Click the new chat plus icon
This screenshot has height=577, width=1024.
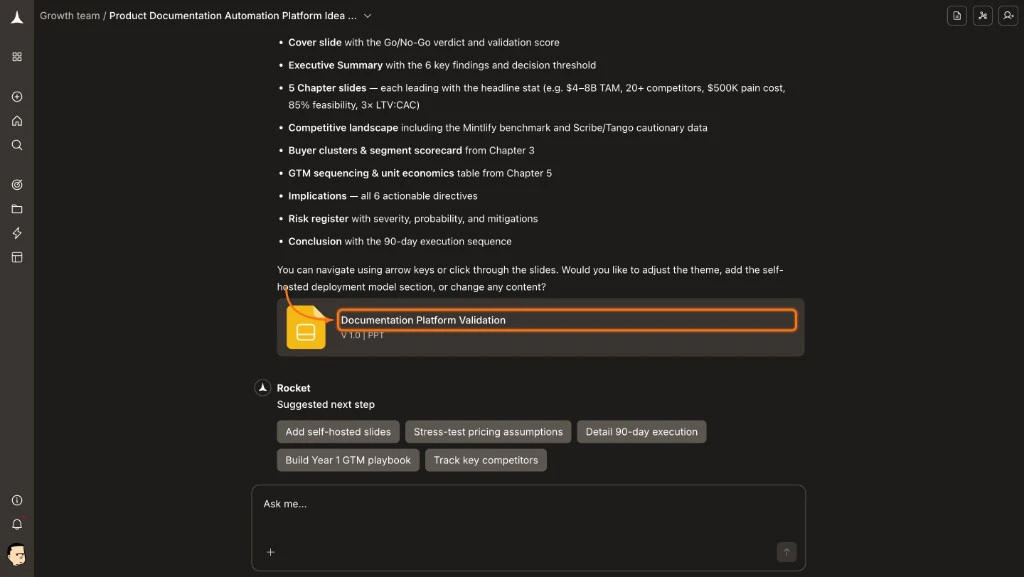tap(16, 97)
